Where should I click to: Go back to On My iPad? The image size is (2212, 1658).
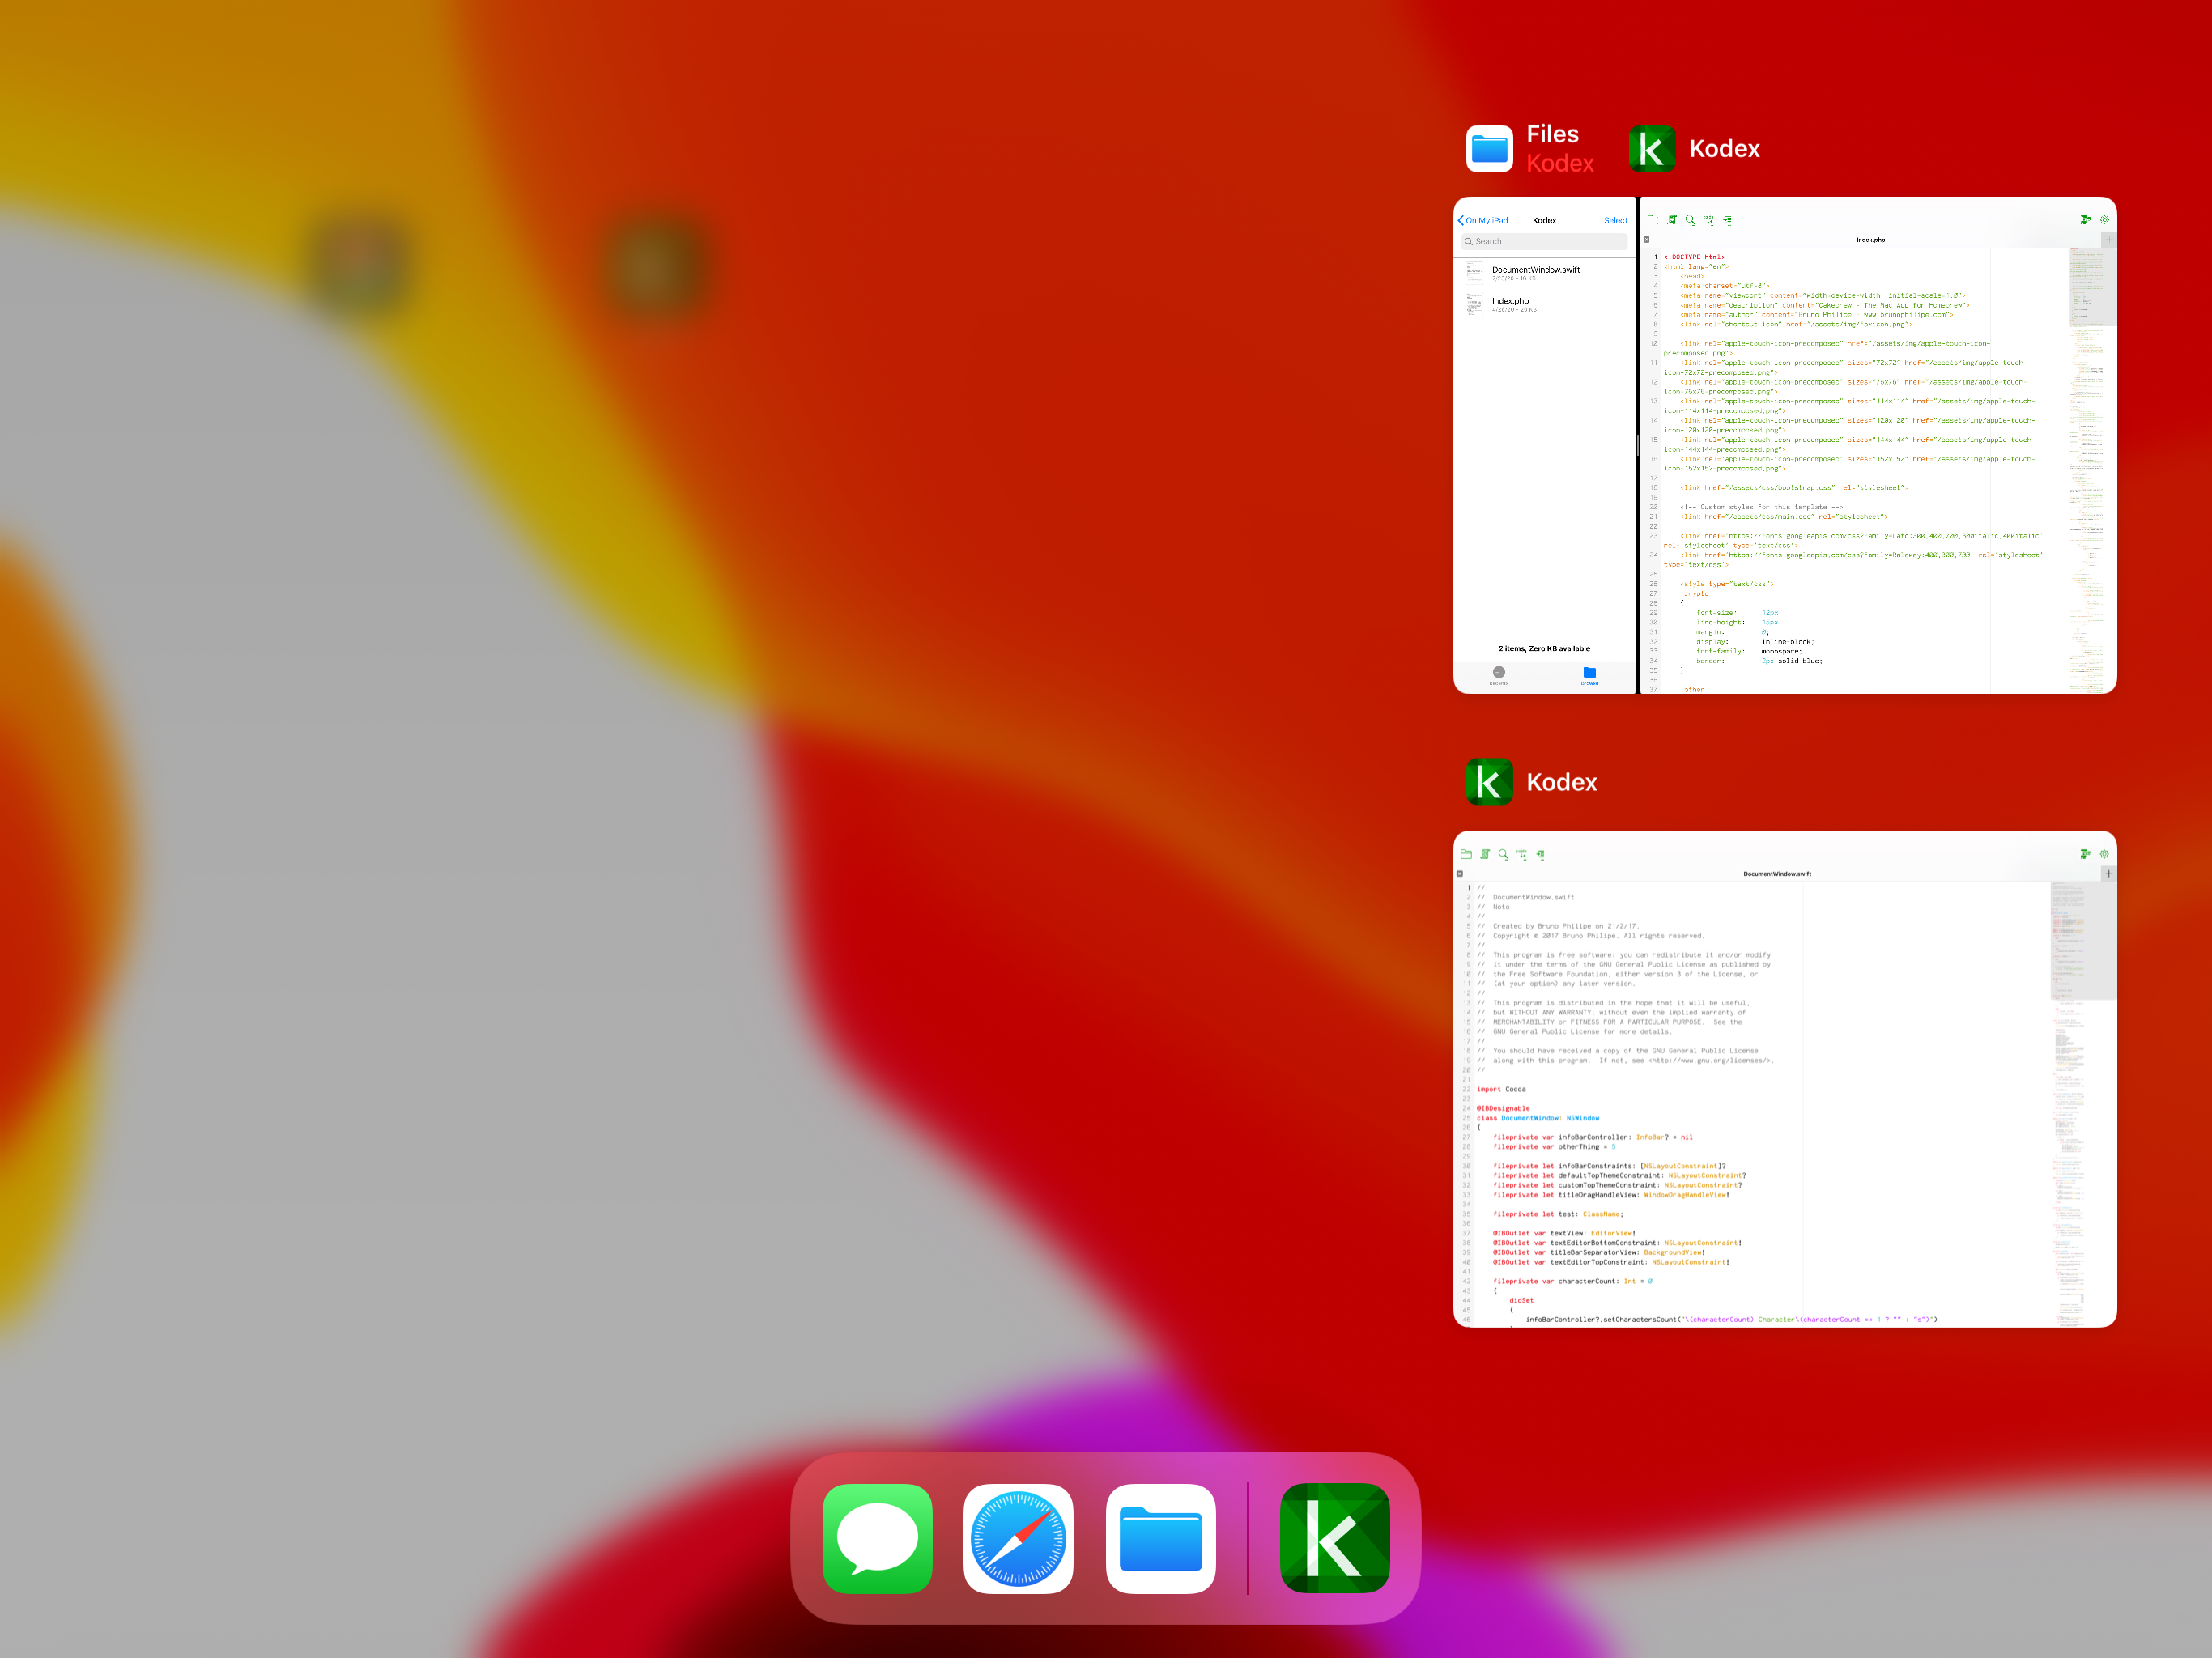(1484, 221)
